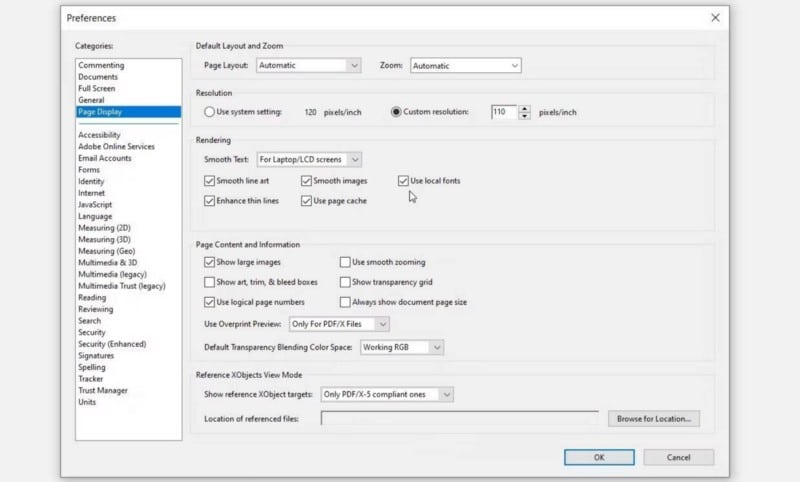Uncheck Show large images
This screenshot has width=800, height=482.
point(209,262)
